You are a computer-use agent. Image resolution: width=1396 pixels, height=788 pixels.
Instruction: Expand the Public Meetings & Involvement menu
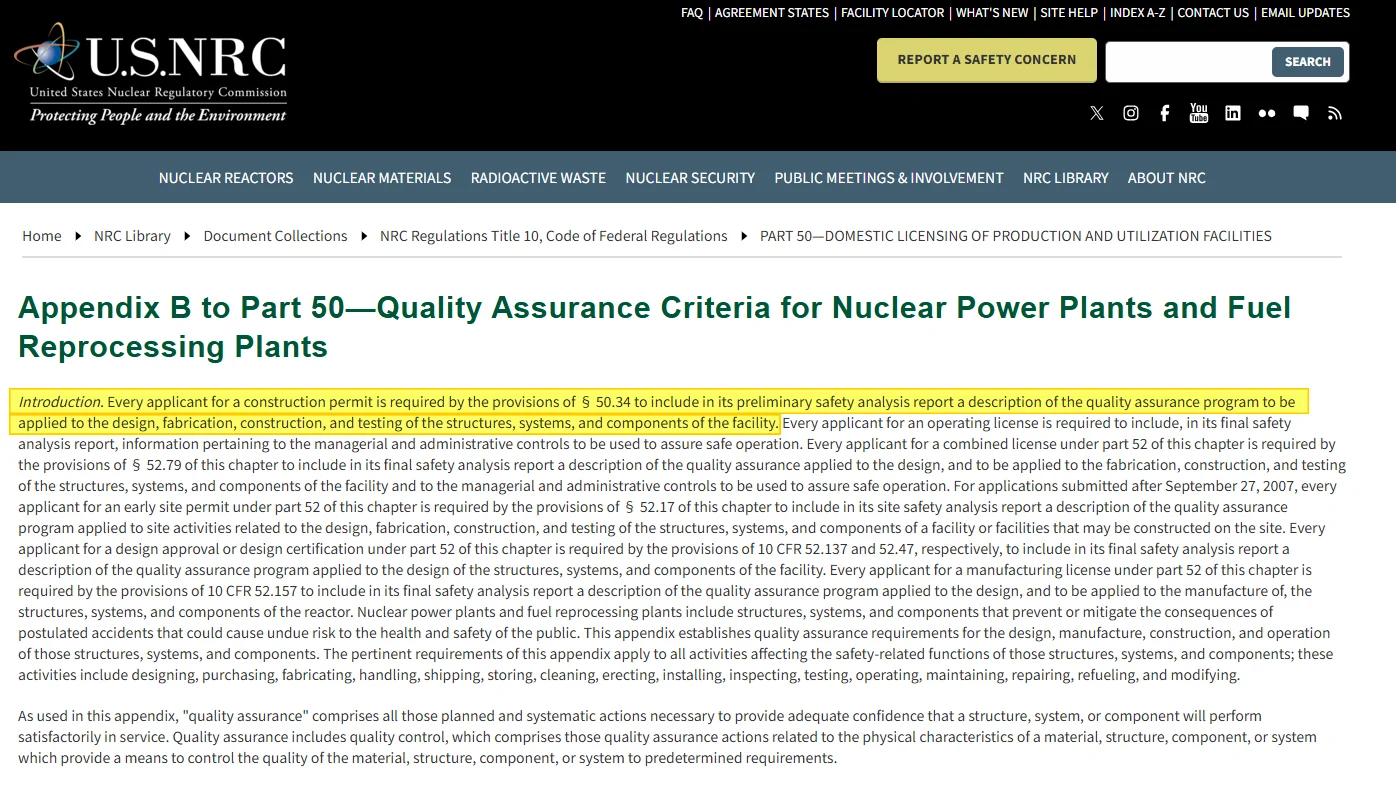click(x=888, y=178)
